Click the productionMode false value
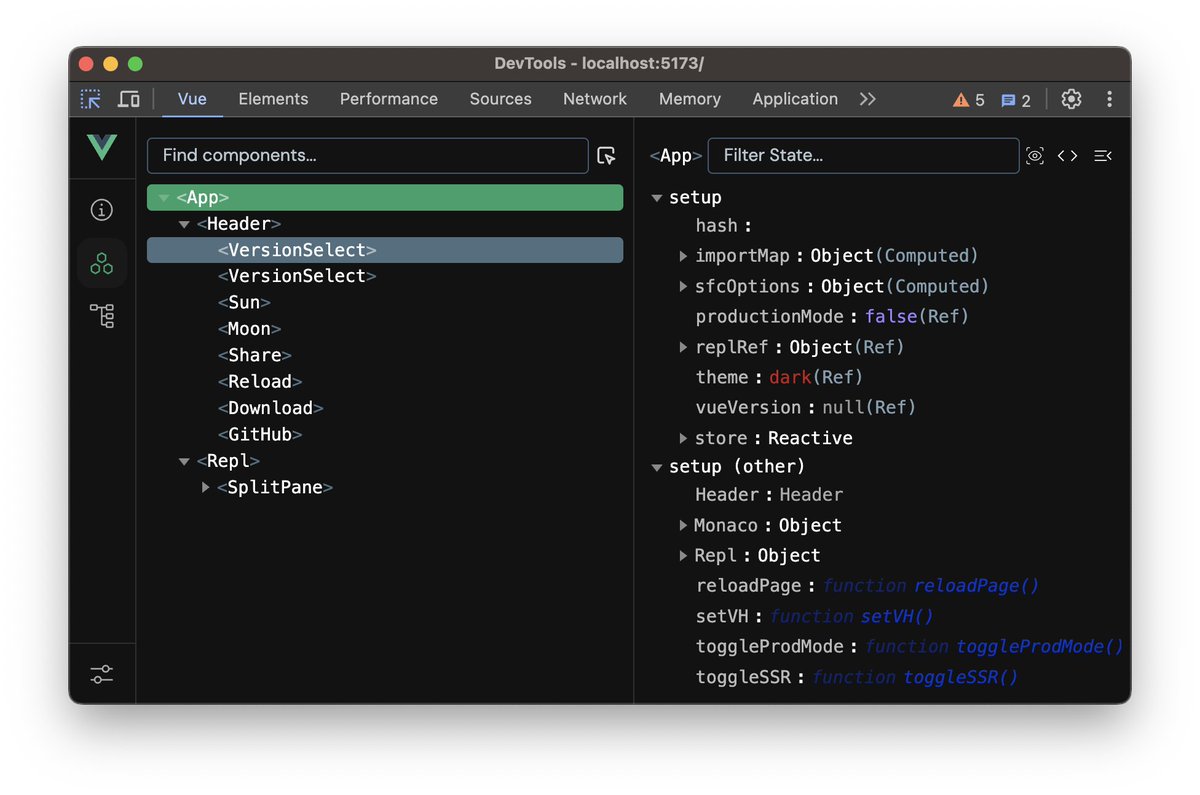The width and height of the screenshot is (1200, 795). [x=891, y=317]
